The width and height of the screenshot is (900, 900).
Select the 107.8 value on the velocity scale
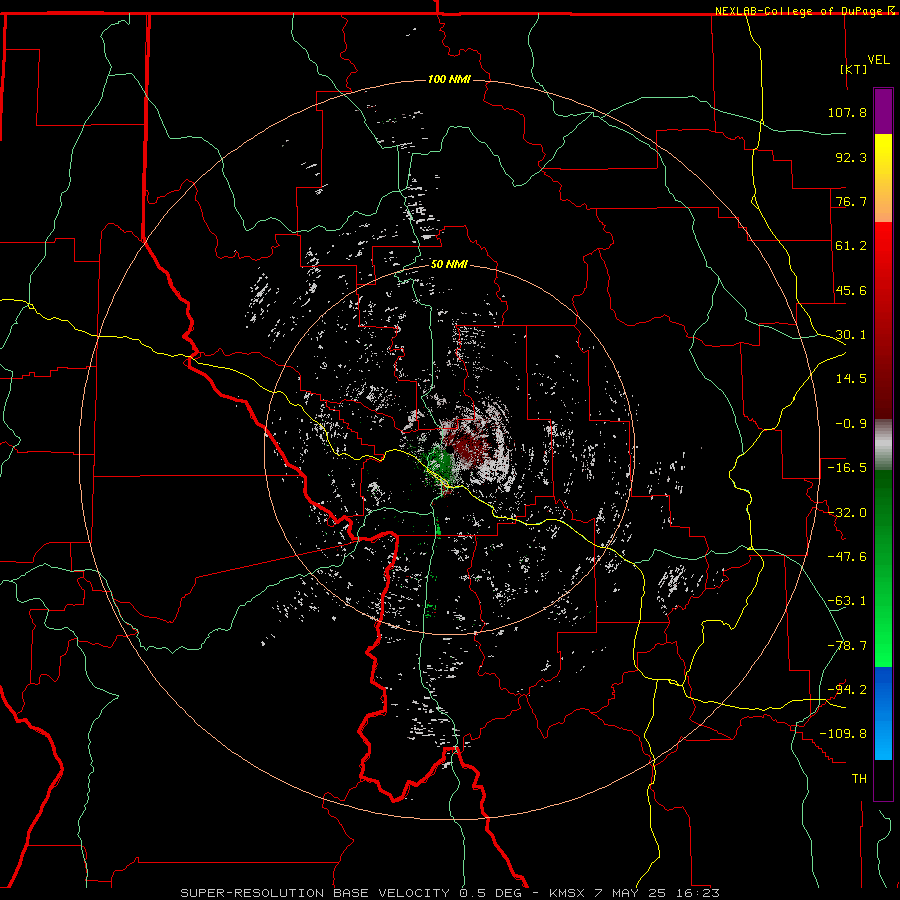[x=847, y=112]
